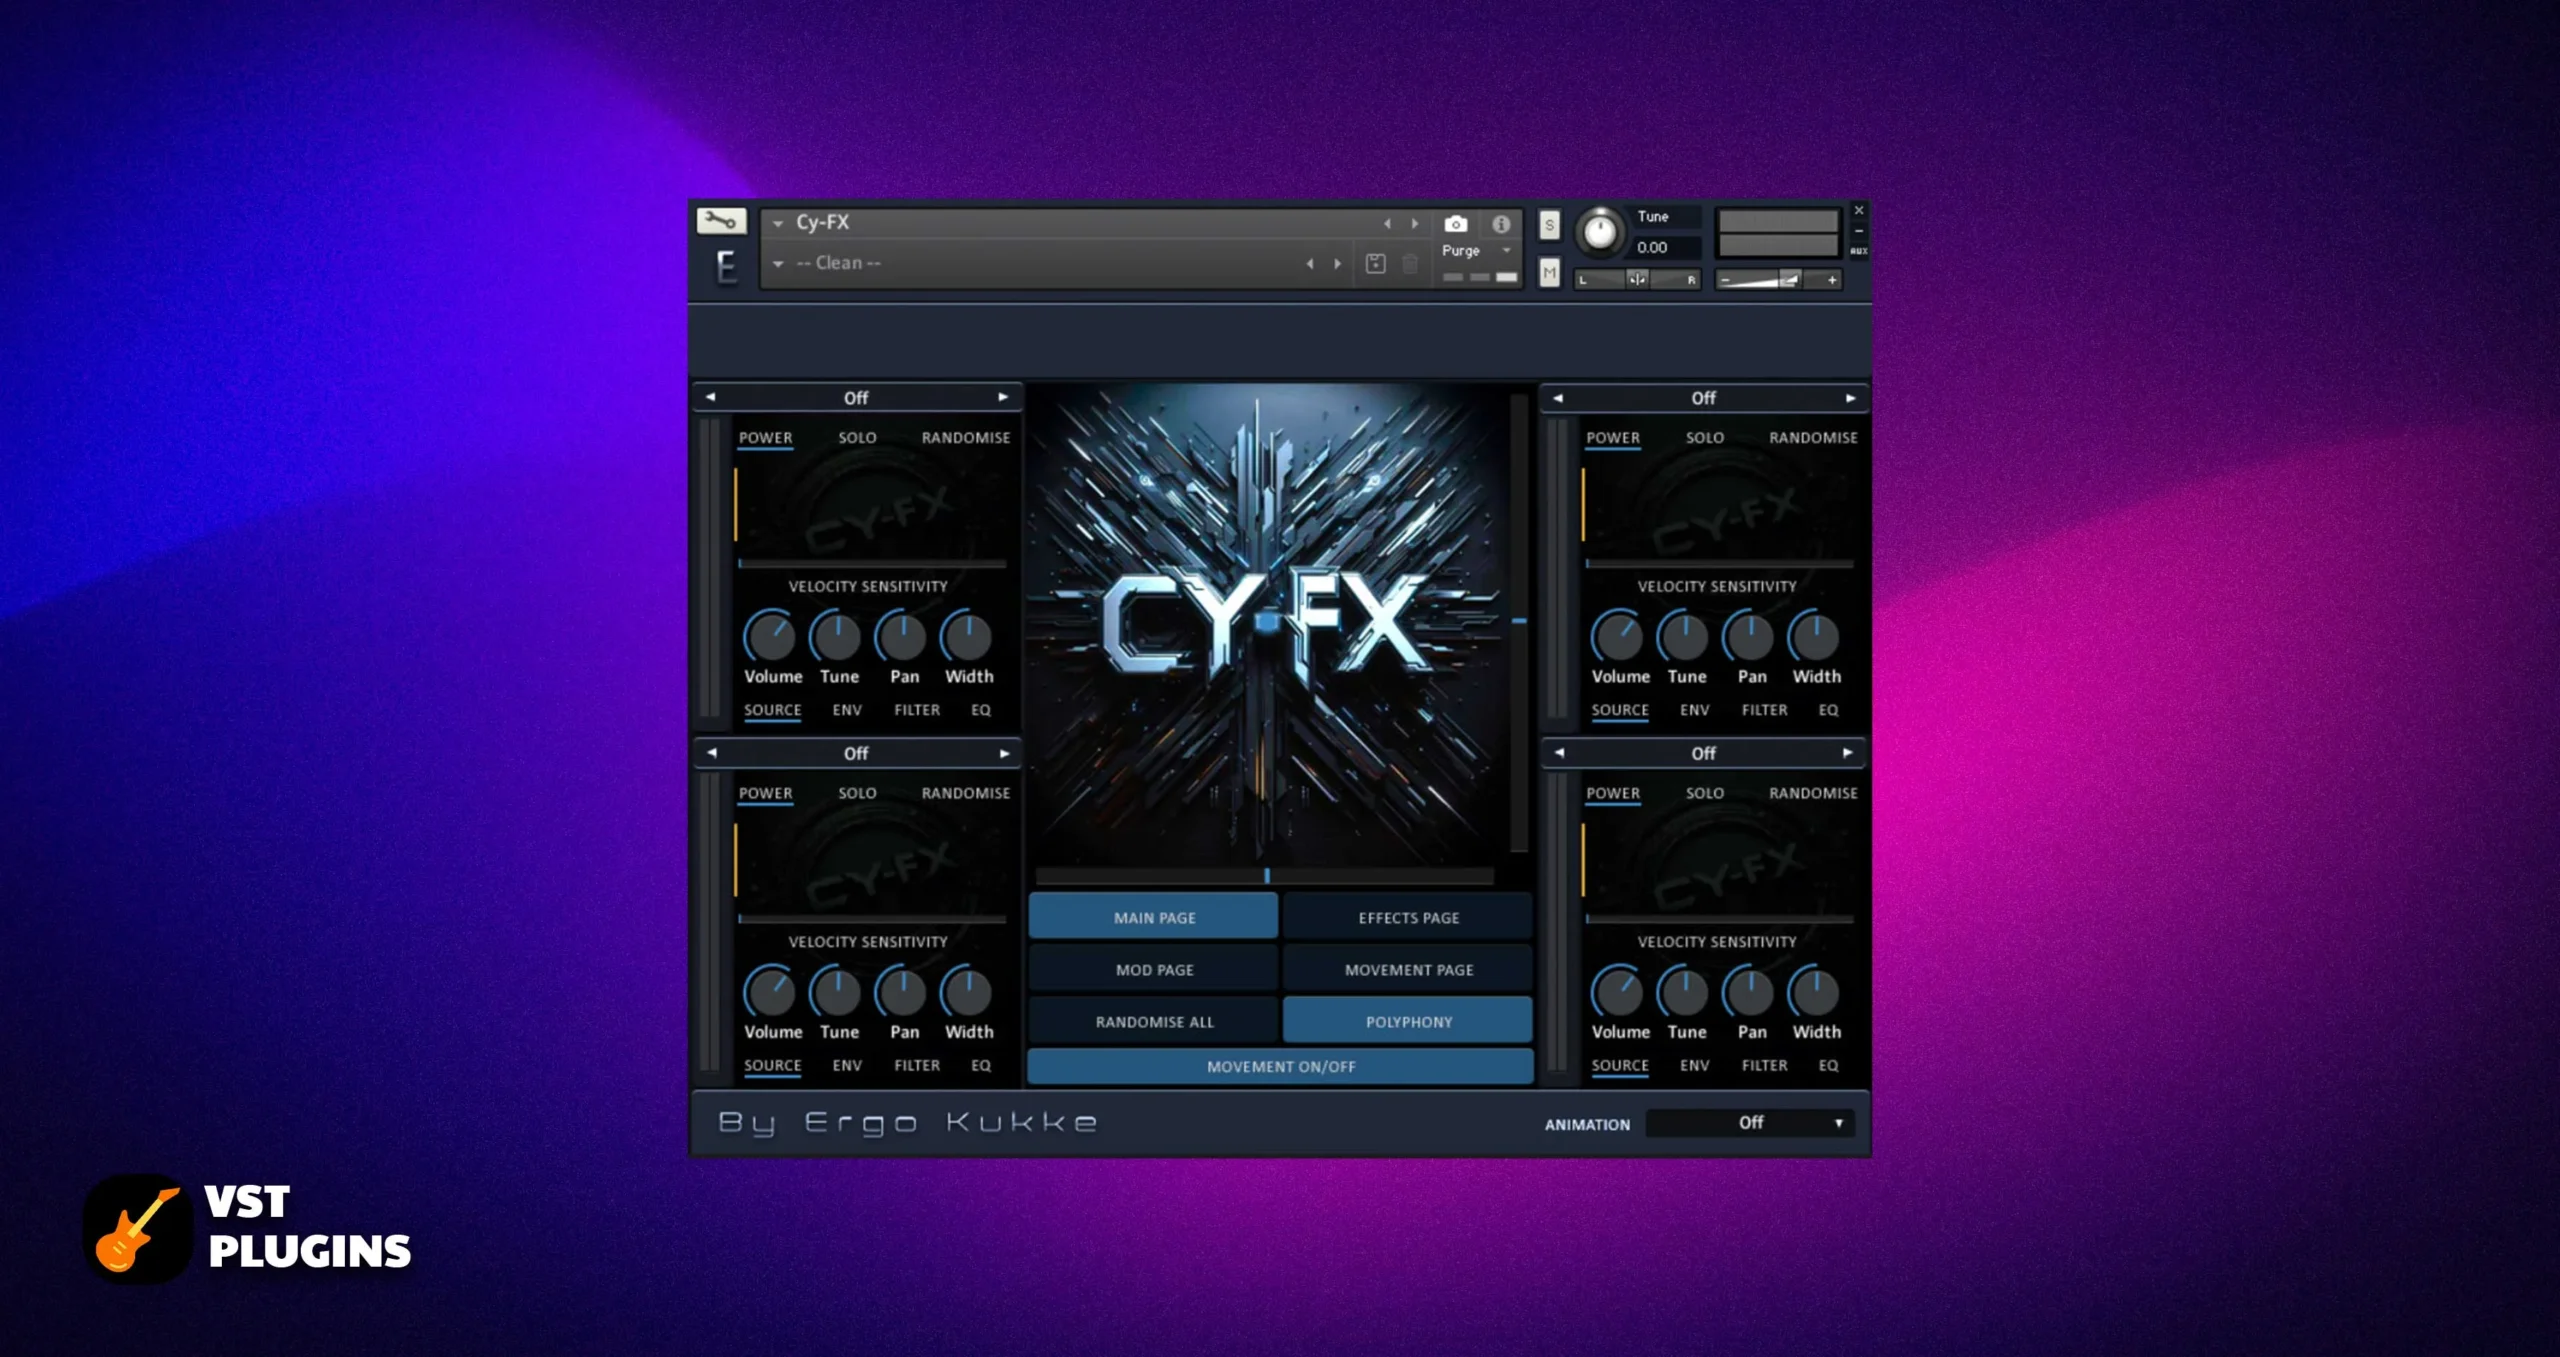Image resolution: width=2560 pixels, height=1357 pixels.
Task: Toggle POWER on the top-right layer
Action: (1613, 438)
